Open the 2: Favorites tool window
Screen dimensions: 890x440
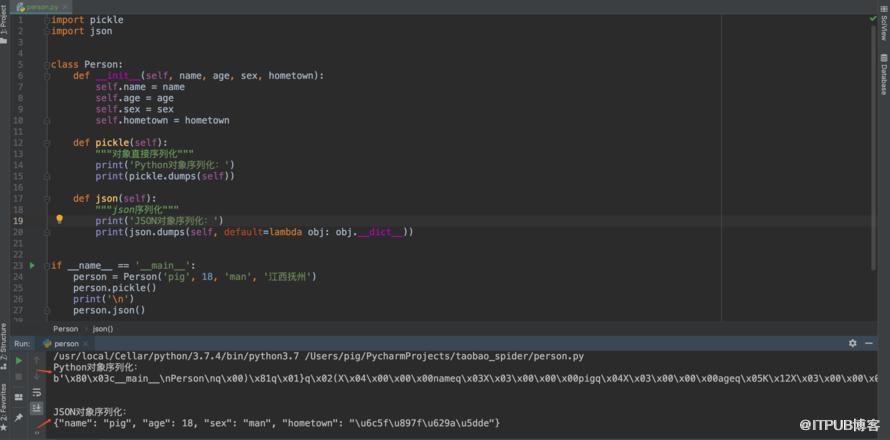[x=3, y=406]
